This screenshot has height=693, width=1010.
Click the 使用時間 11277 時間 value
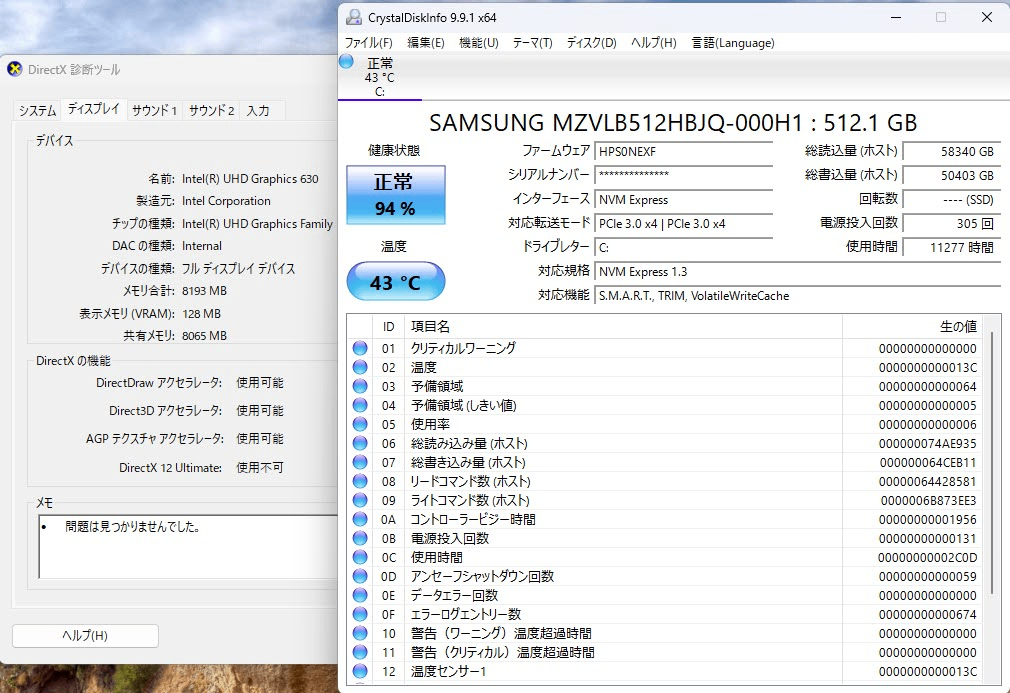951,247
